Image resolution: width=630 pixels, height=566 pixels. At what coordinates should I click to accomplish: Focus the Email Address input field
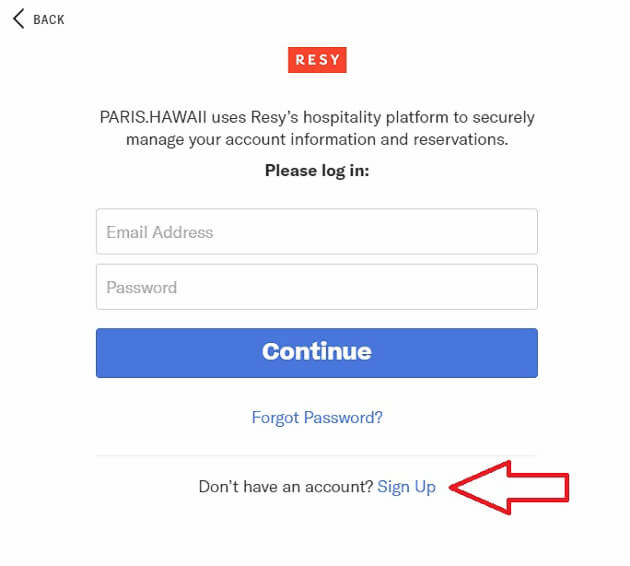317,232
